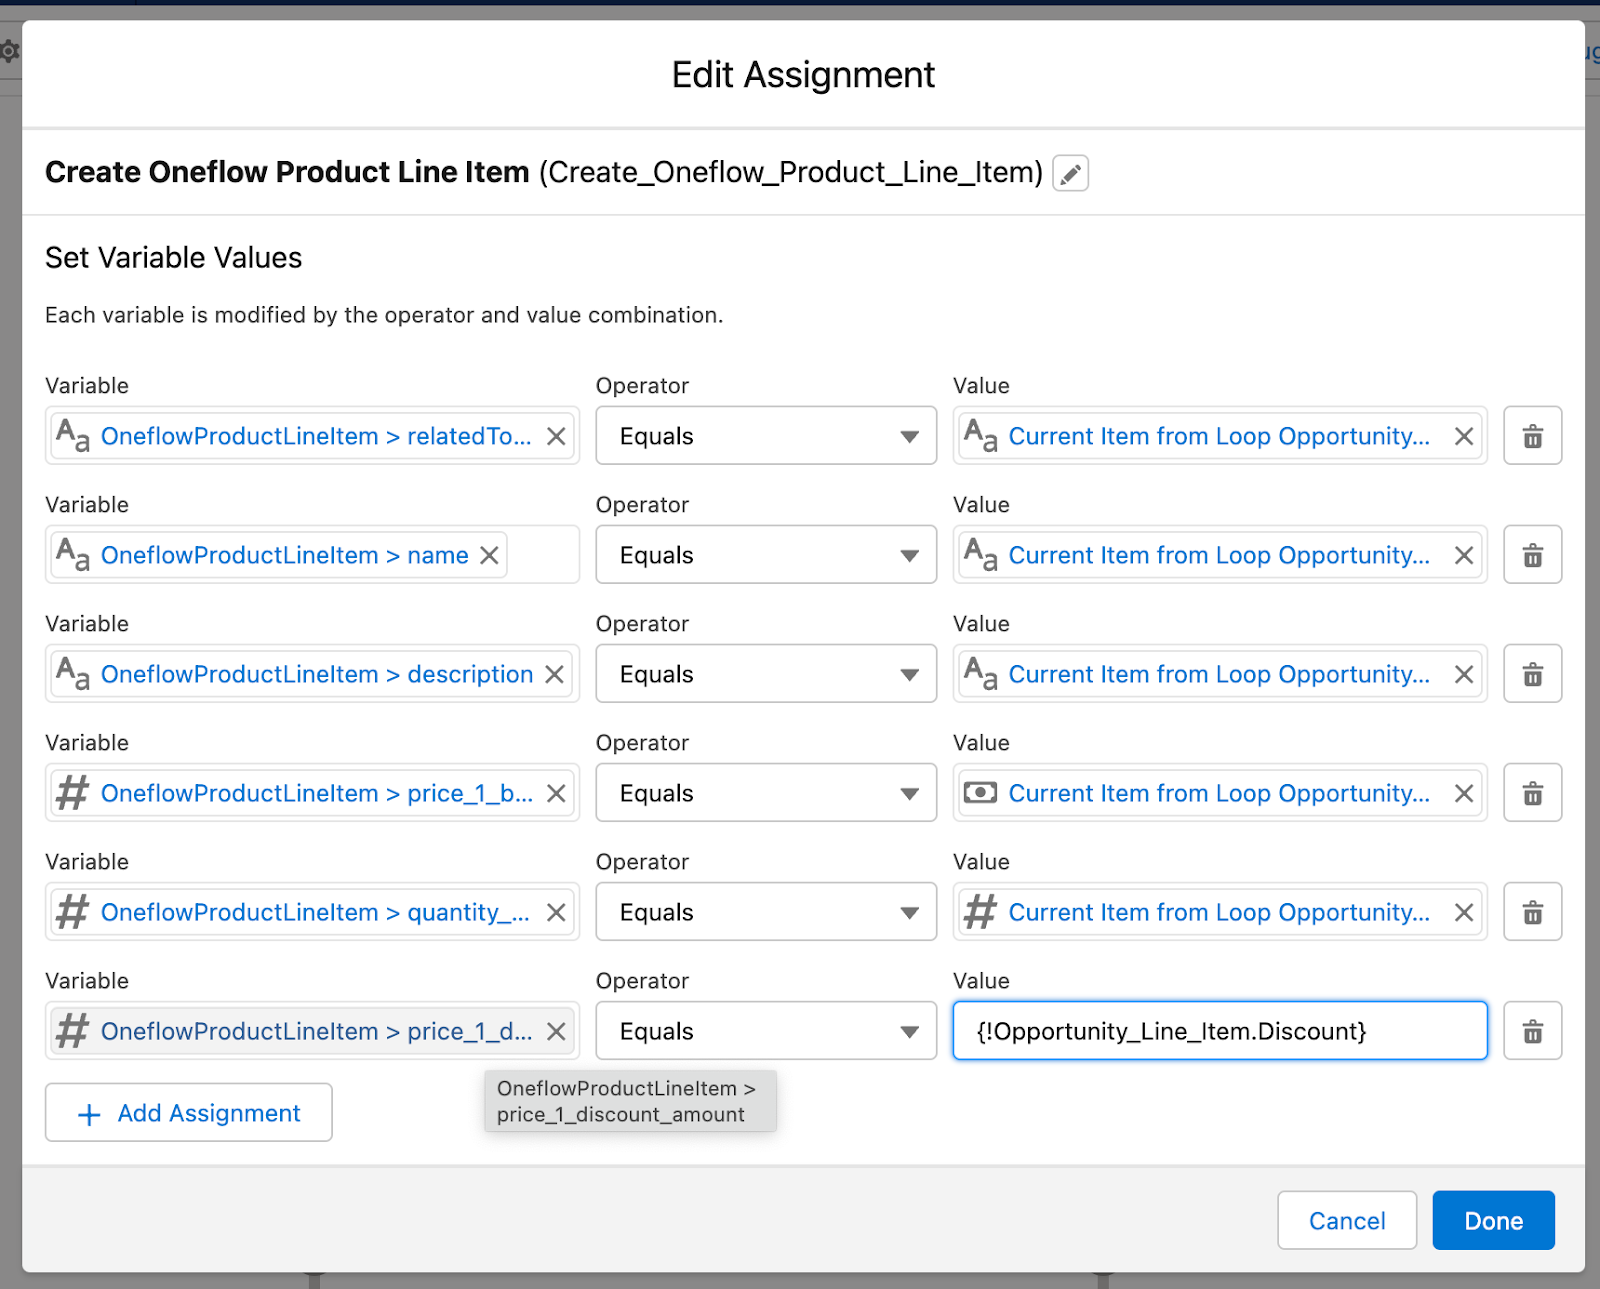
Task: Clear the Current Item value on the name row
Action: [1463, 554]
